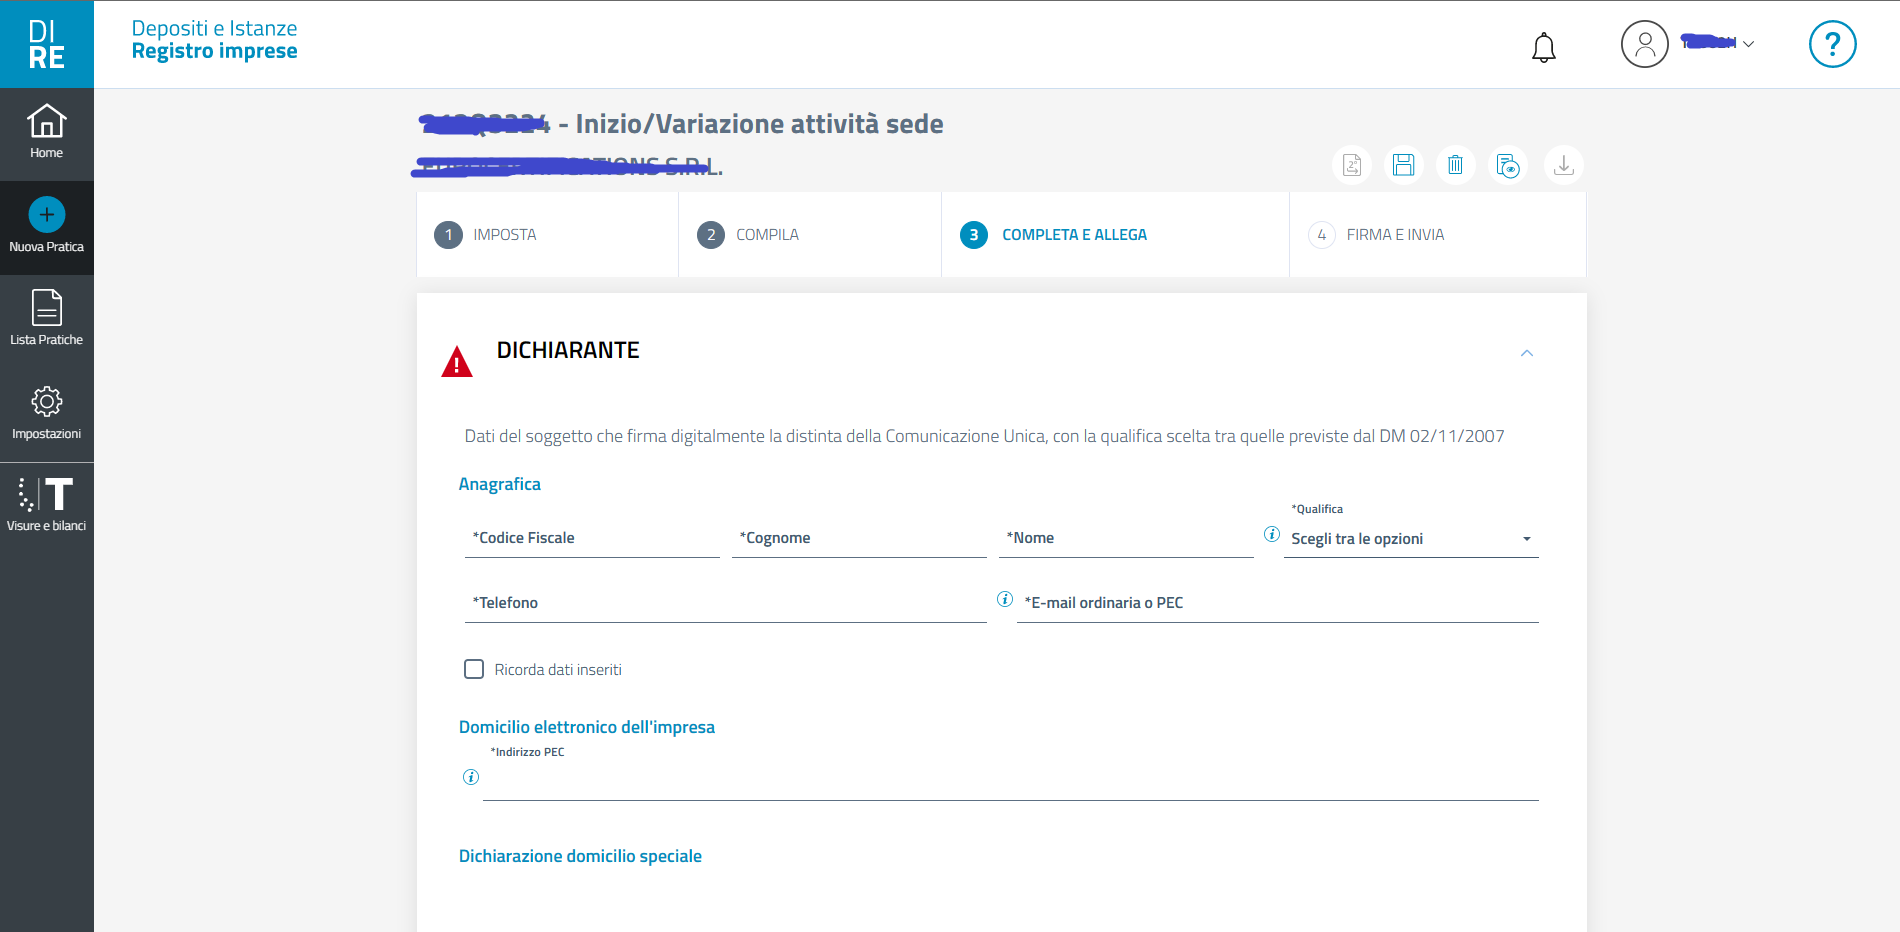The image size is (1900, 932).
Task: Click the save floppy disk icon
Action: [x=1403, y=165]
